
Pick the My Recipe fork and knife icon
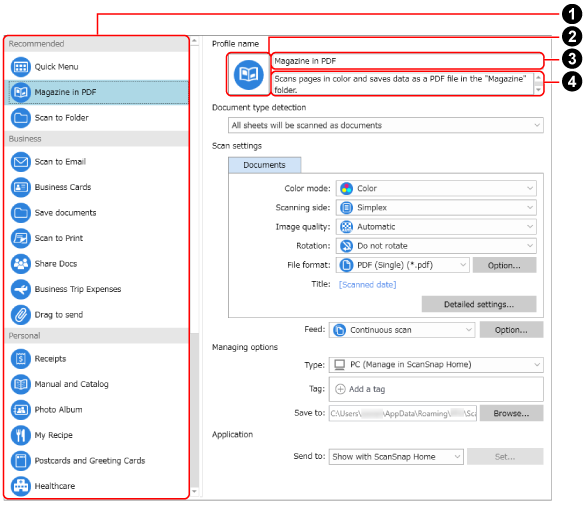[x=20, y=435]
